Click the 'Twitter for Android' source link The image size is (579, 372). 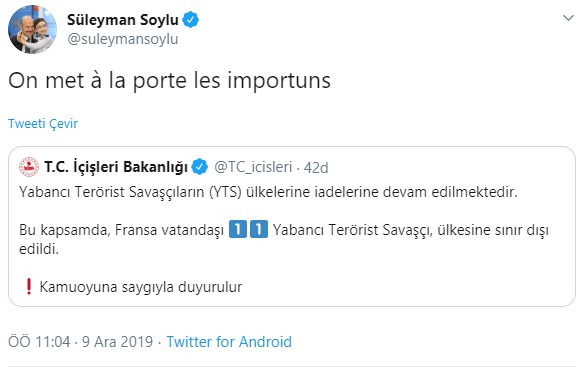point(229,342)
